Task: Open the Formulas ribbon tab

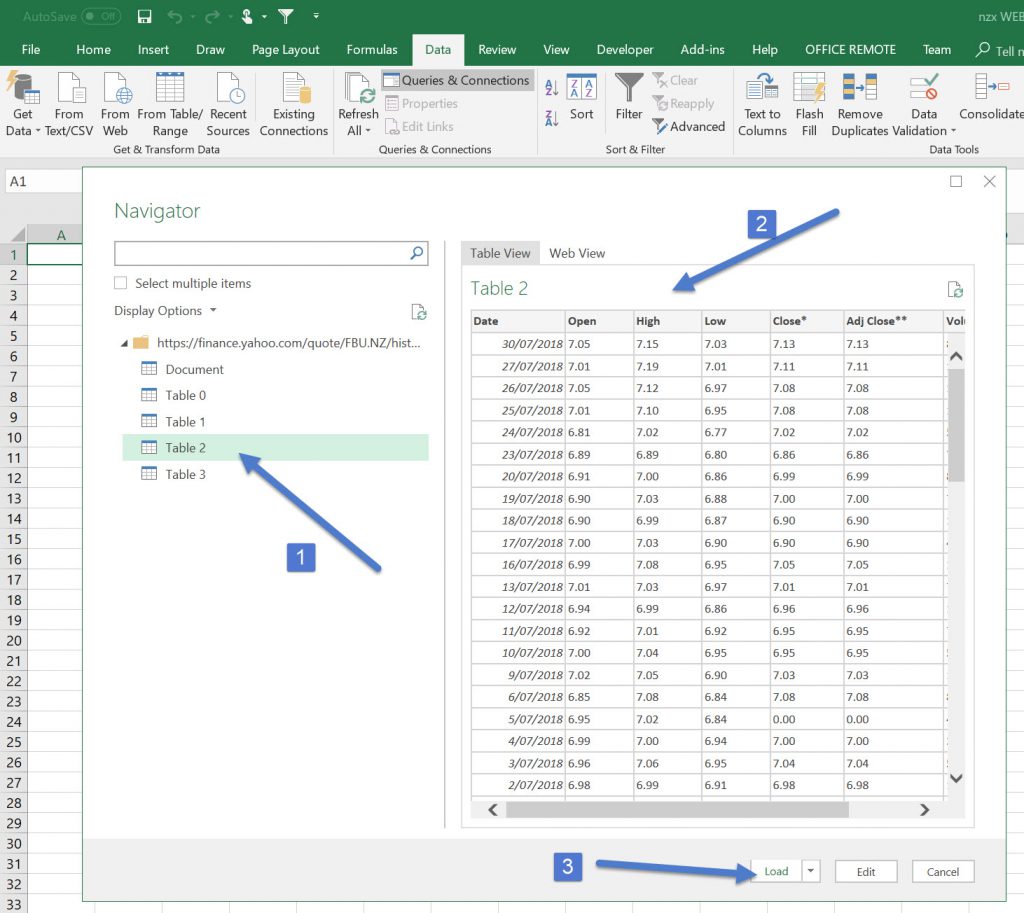Action: 372,49
